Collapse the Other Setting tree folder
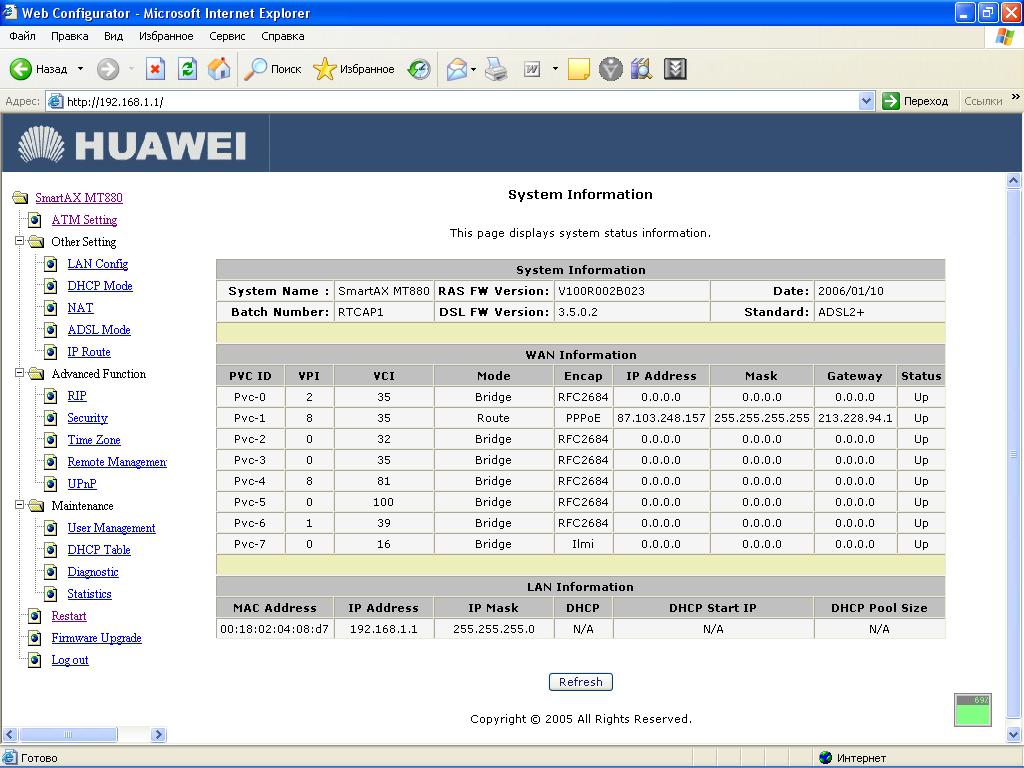1024x768 pixels. pos(20,242)
